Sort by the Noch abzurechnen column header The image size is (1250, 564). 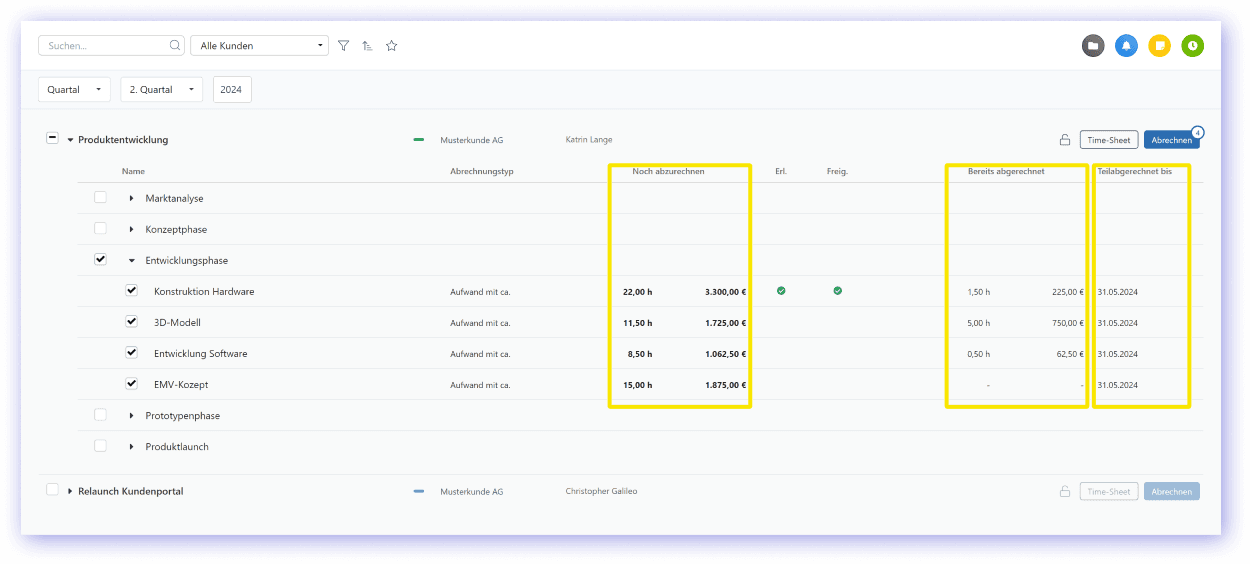(x=668, y=172)
